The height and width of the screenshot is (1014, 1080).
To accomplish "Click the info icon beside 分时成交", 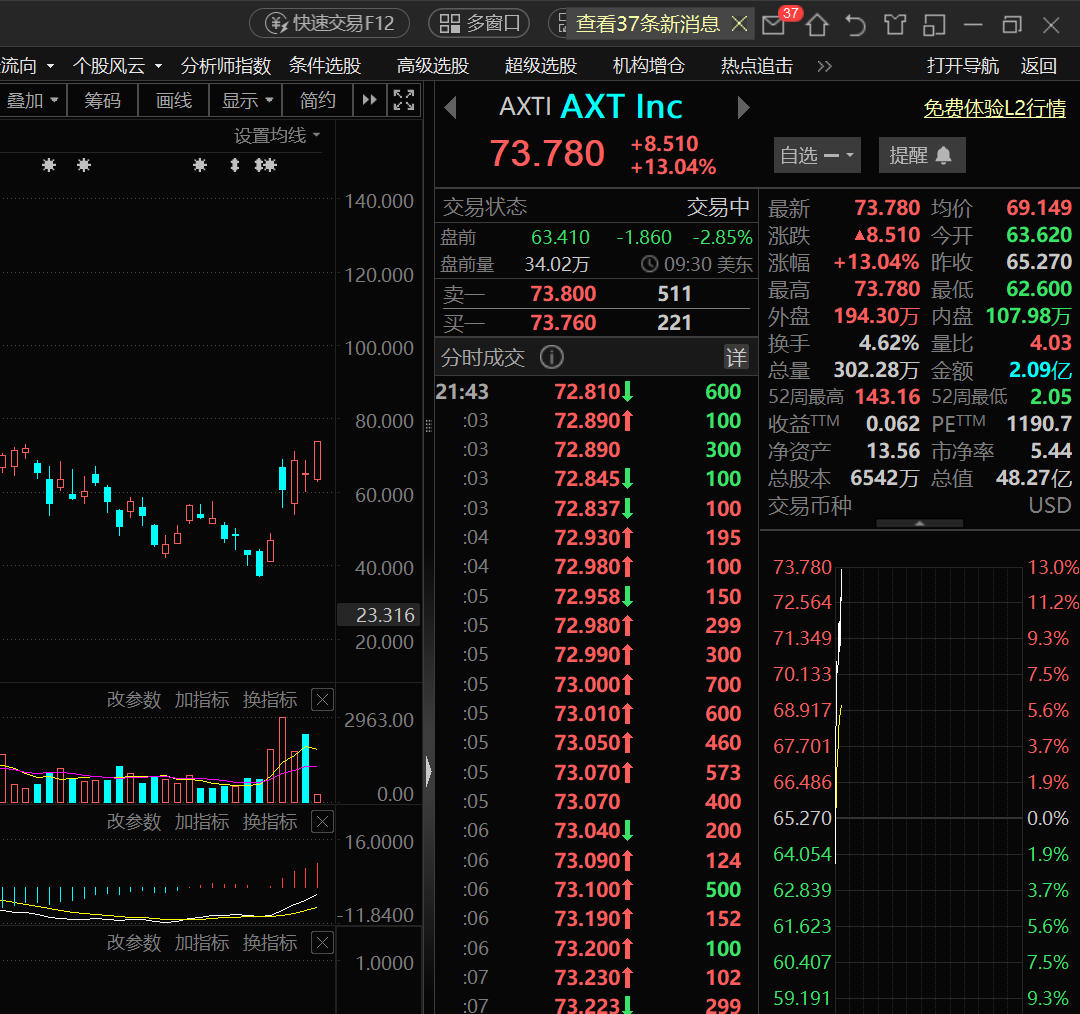I will (552, 358).
